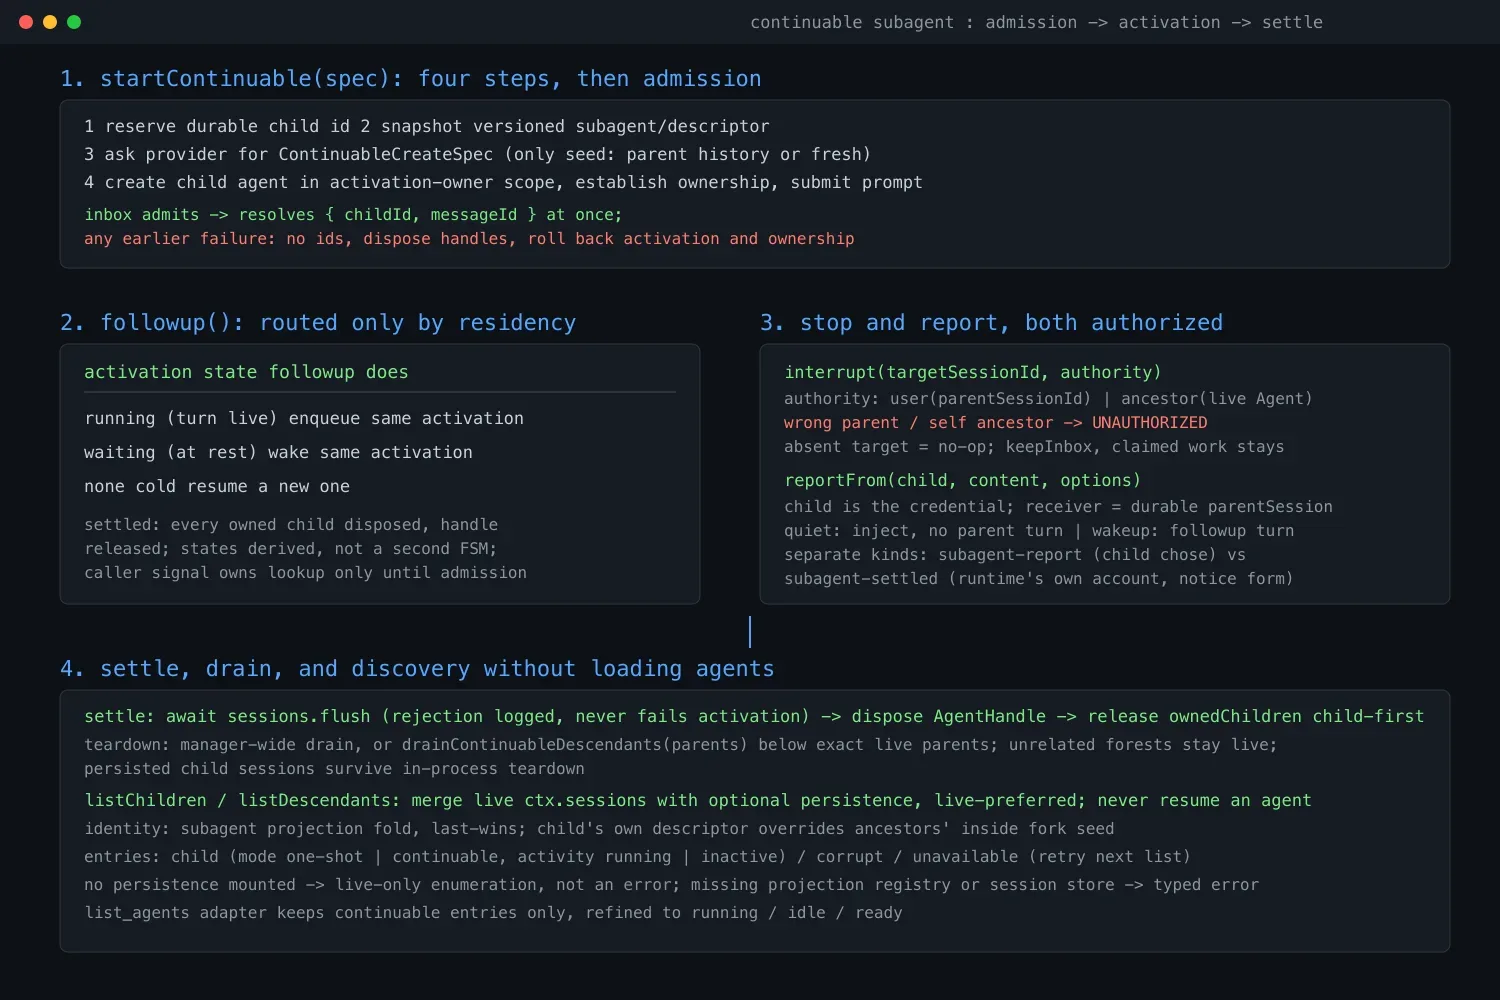
Task: Click line 'subagent-settled (runtime's own account, notice form)'
Action: (x=1039, y=578)
